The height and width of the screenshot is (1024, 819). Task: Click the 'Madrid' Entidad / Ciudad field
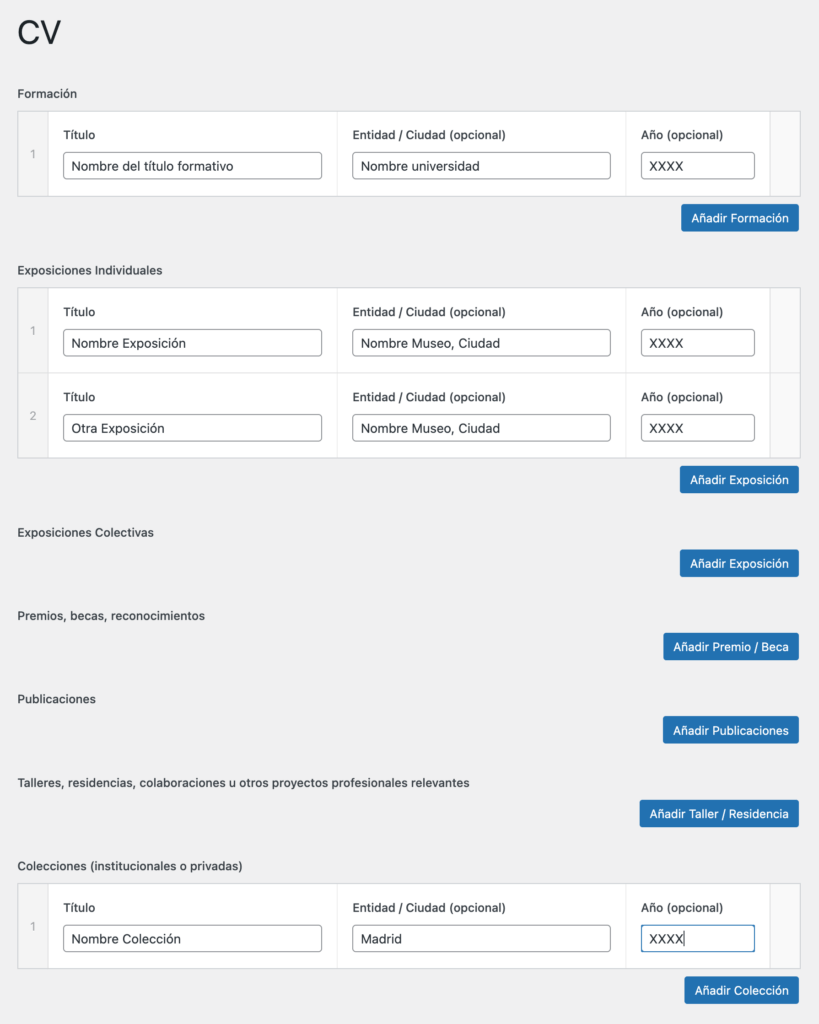coord(481,938)
